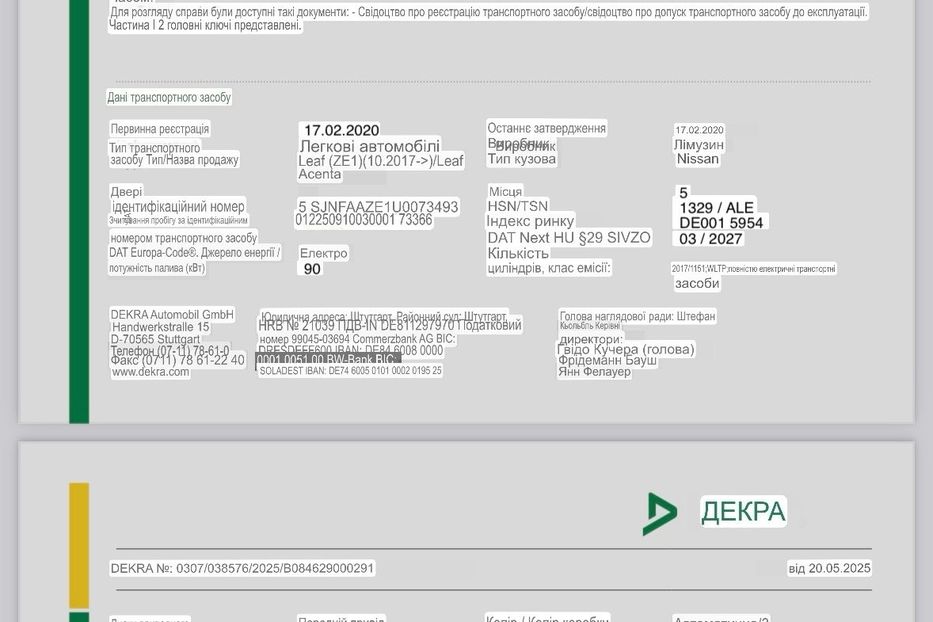Click the street address "Handwerkstraße 15"
Image resolution: width=933 pixels, height=622 pixels.
coord(161,327)
